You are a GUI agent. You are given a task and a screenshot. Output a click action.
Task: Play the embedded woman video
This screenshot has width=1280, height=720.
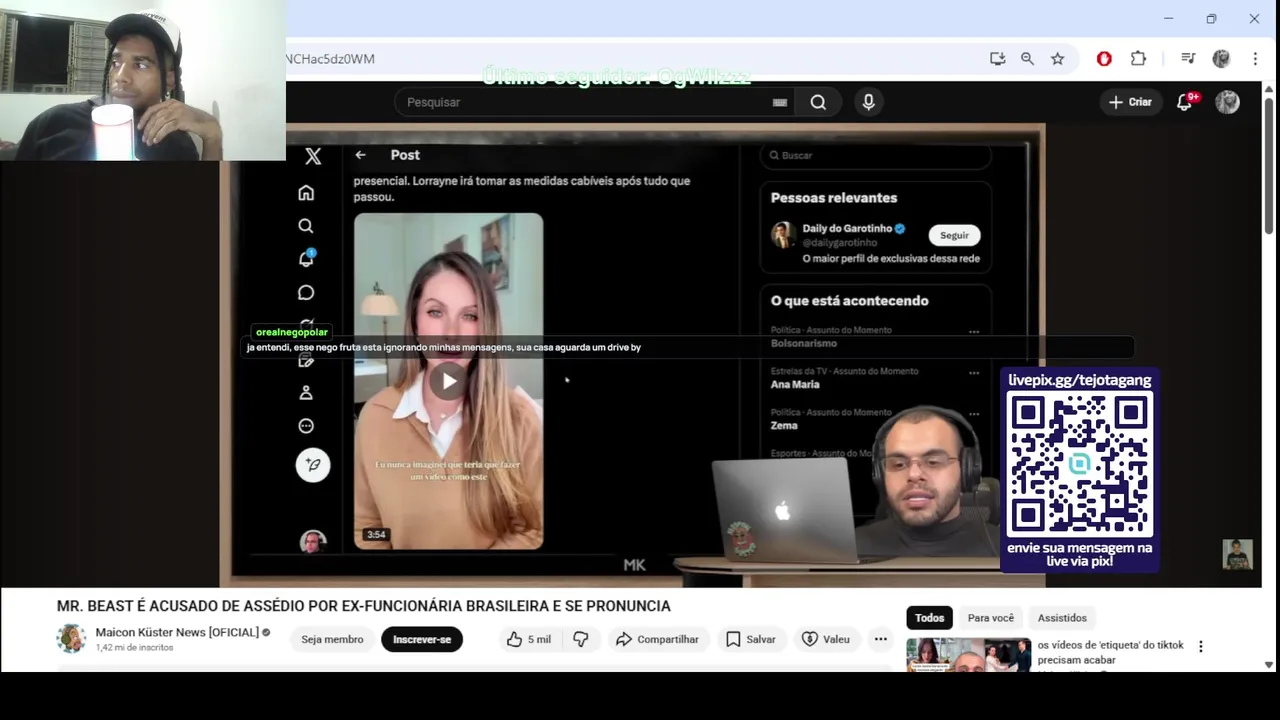448,381
